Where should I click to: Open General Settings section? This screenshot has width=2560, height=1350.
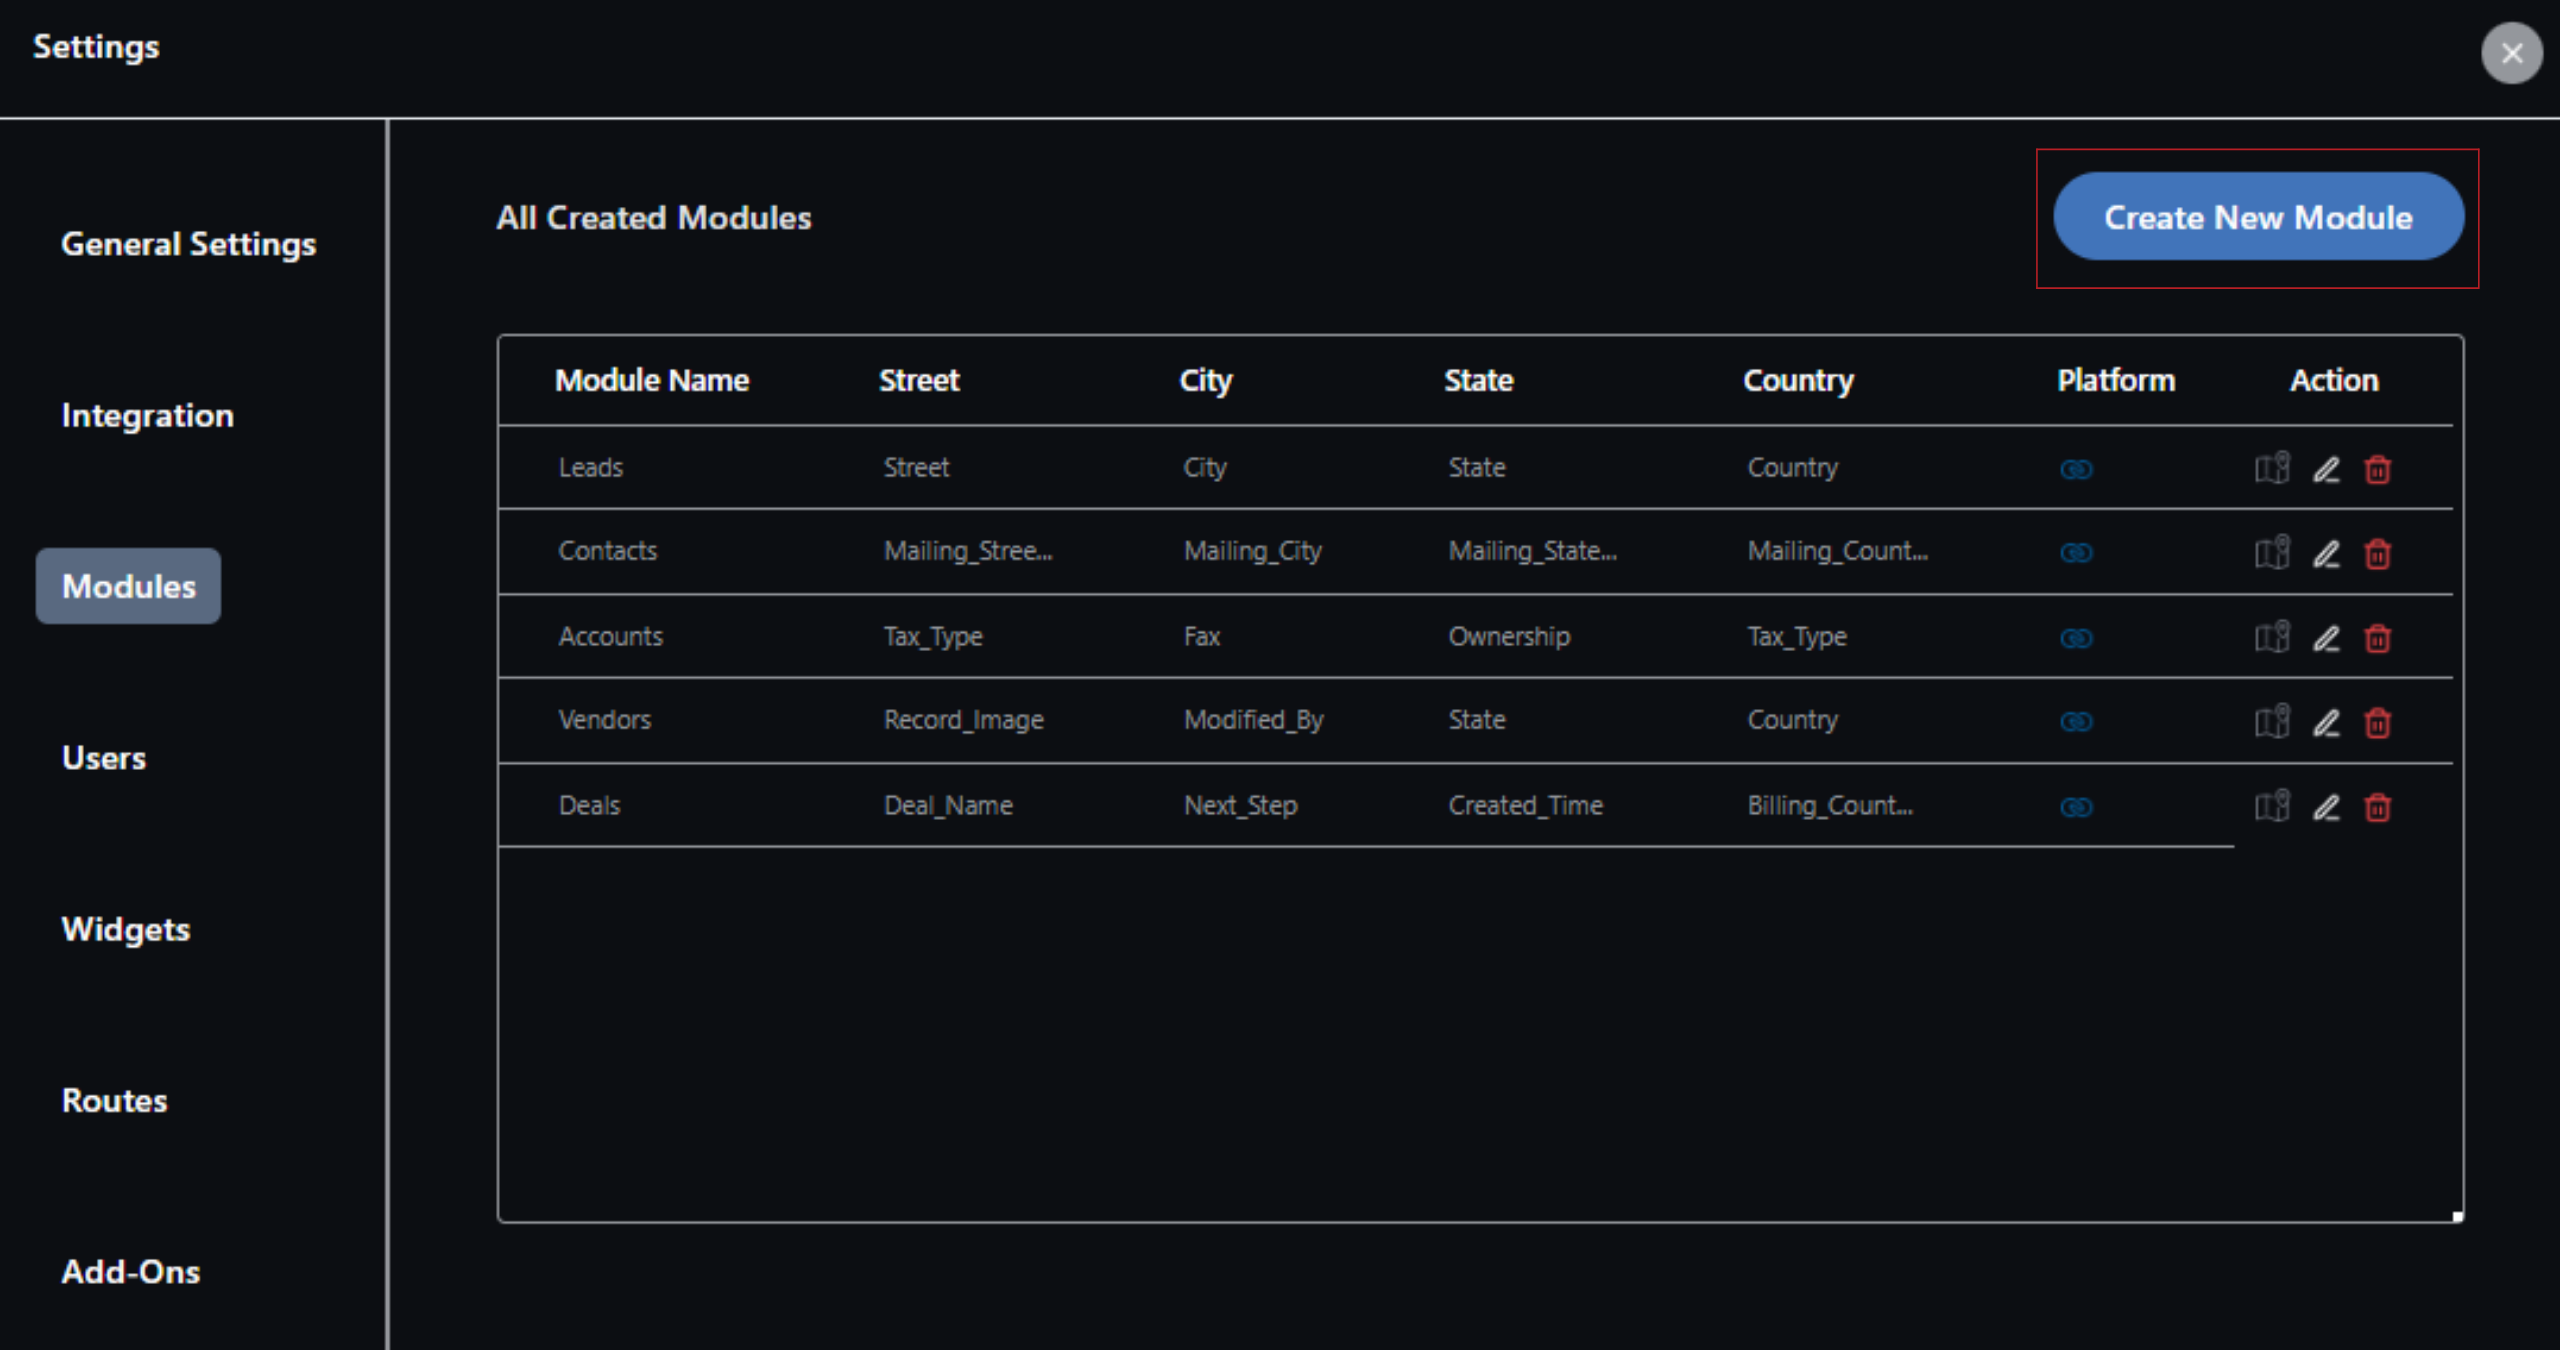tap(188, 244)
